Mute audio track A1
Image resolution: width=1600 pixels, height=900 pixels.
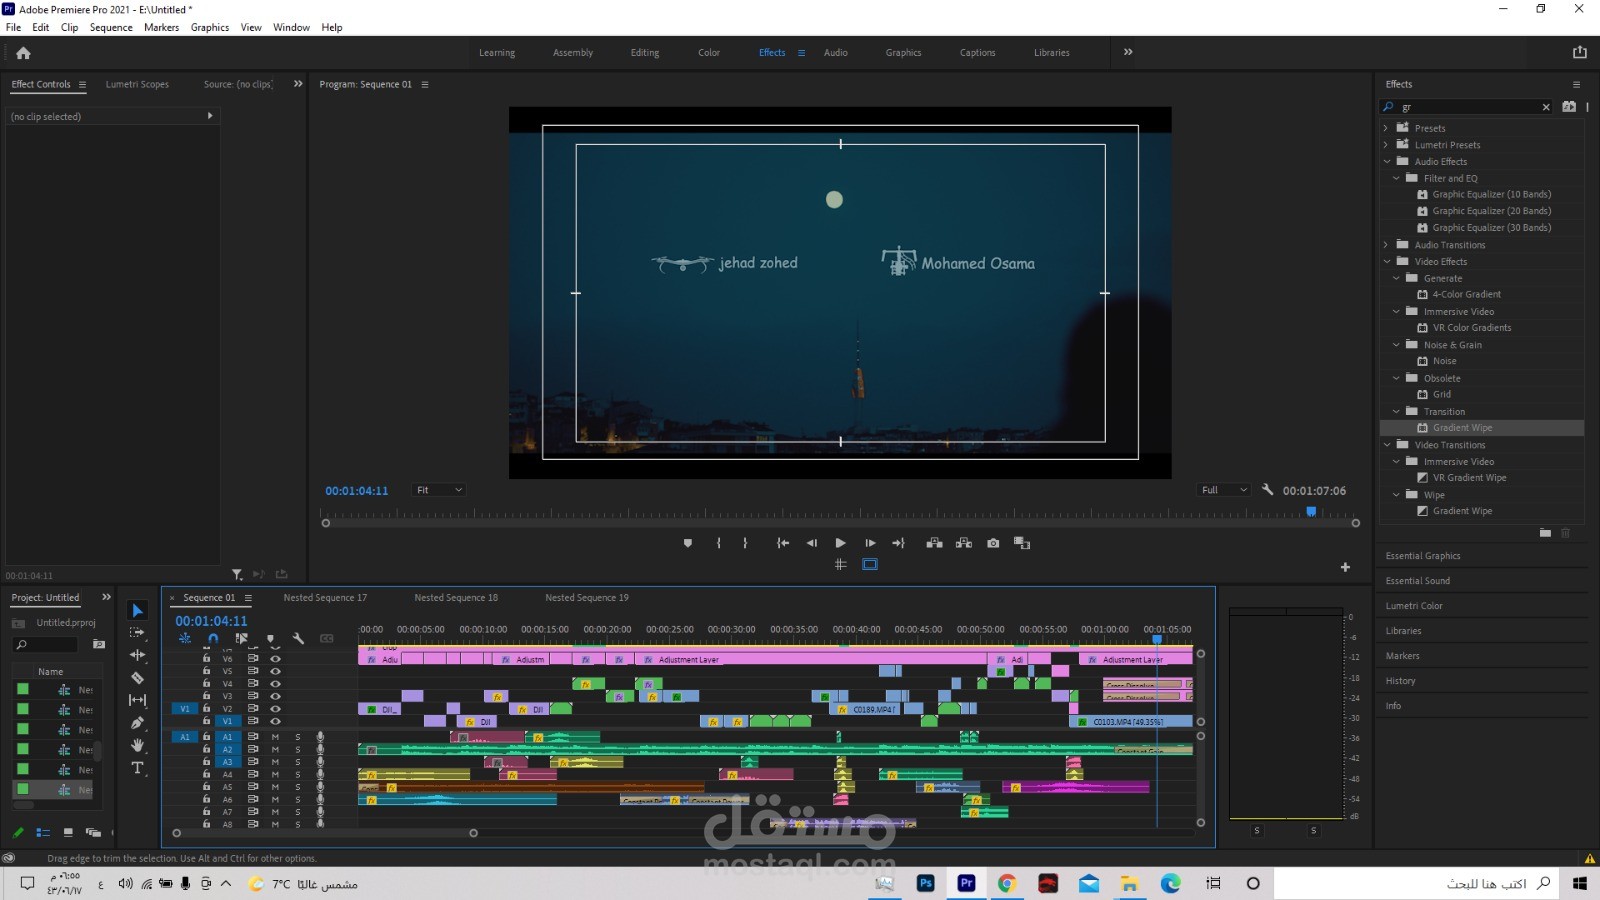[275, 737]
